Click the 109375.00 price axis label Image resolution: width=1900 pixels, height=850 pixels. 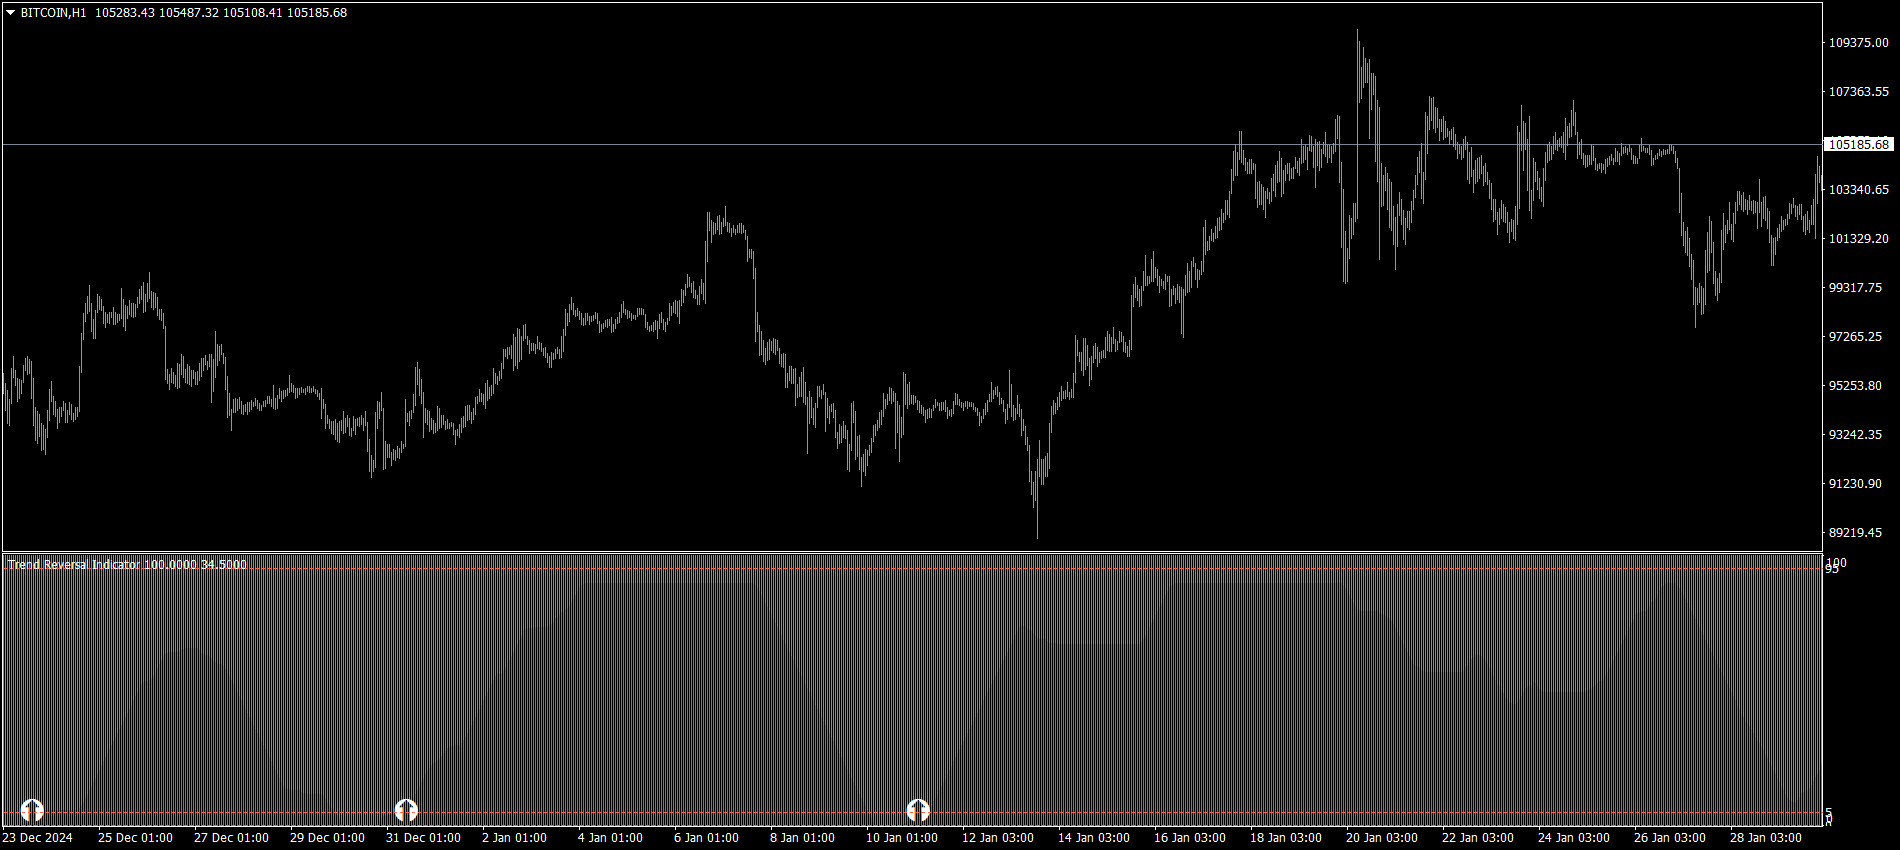click(1858, 43)
